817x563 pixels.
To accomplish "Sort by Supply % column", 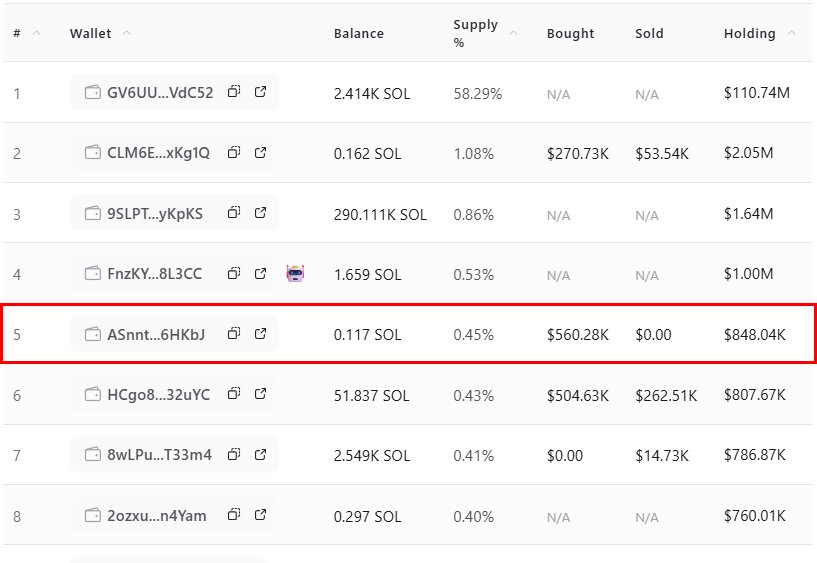I will click(514, 33).
